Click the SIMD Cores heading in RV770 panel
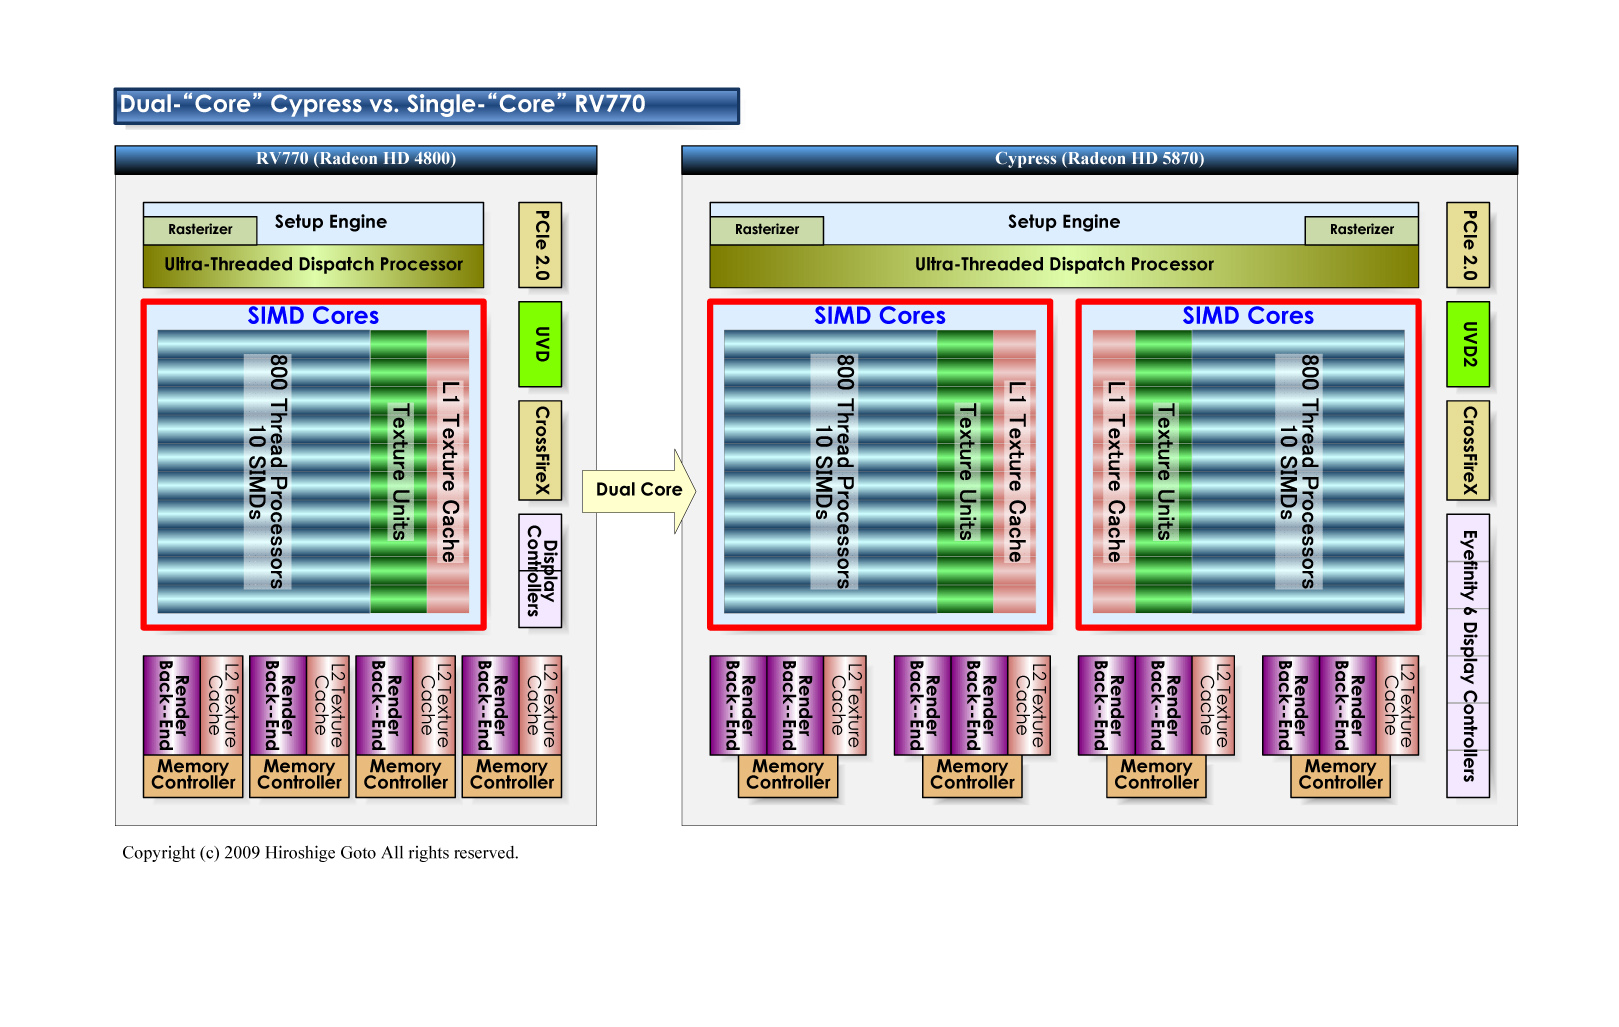This screenshot has height=1027, width=1619. [313, 316]
